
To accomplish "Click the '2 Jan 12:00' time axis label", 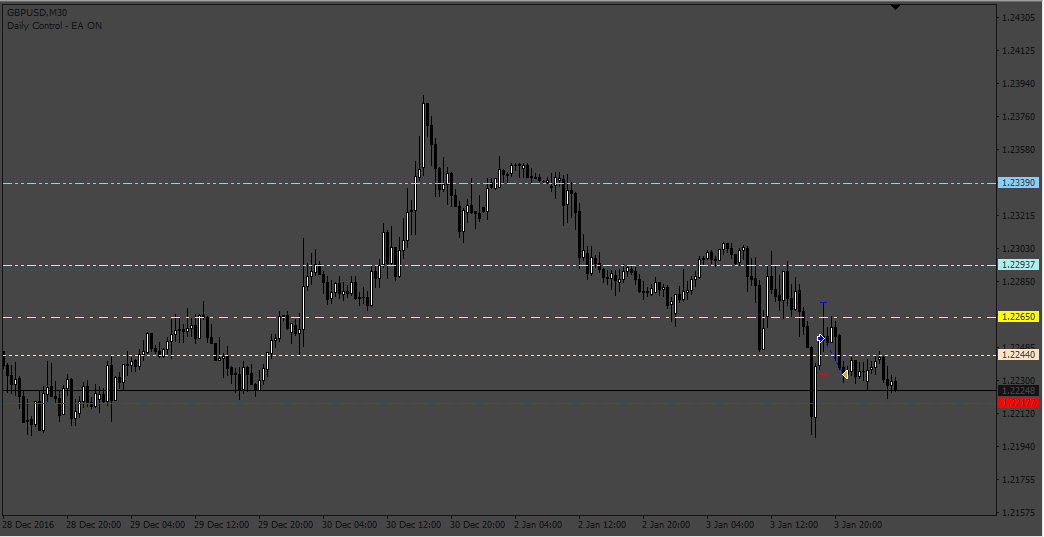I will point(603,524).
